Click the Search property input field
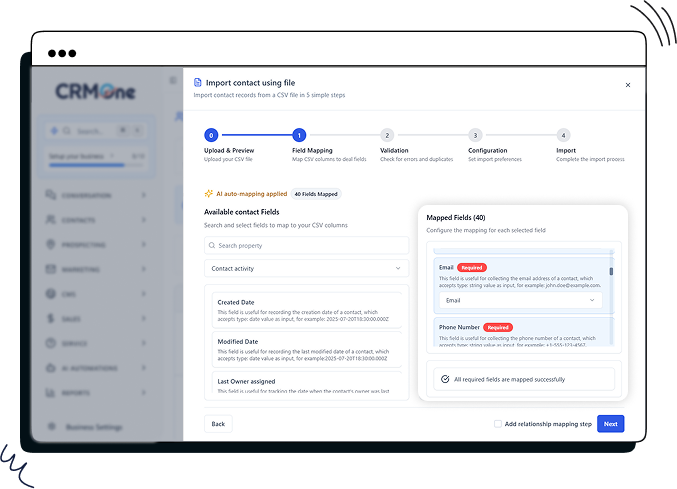The height and width of the screenshot is (489, 677). tap(306, 245)
